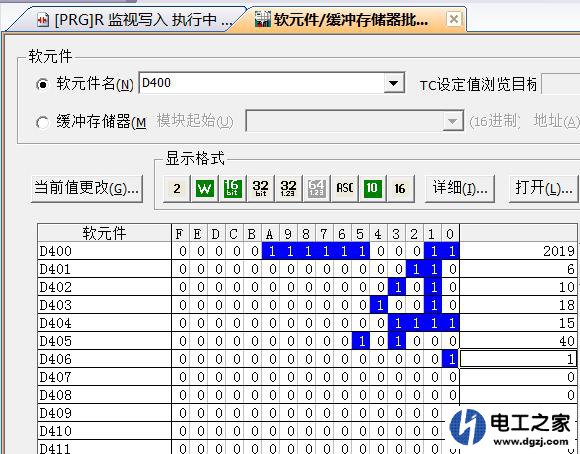The image size is (580, 454).
Task: Click the device batch monitor tab icon
Action: click(262, 19)
